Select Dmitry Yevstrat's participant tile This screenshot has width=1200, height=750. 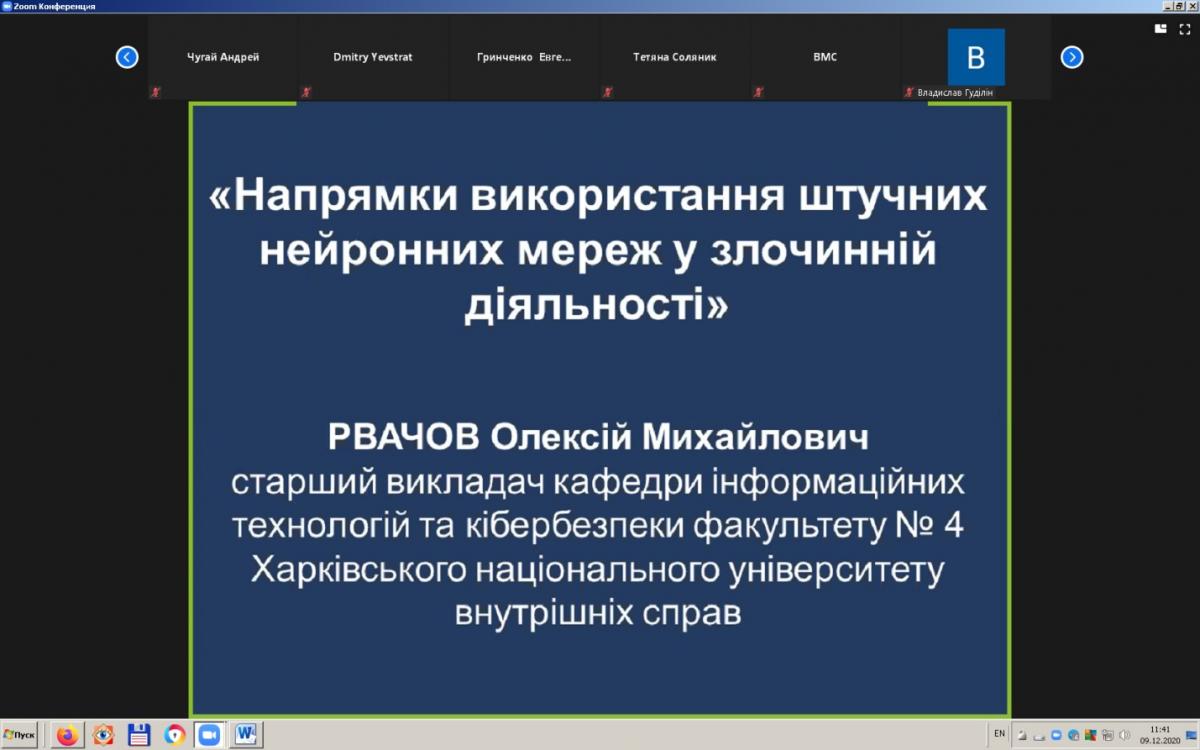373,57
